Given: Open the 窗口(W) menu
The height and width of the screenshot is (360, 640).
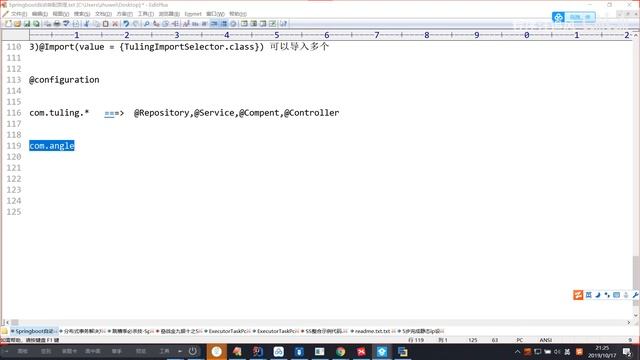Looking at the screenshot, I should (215, 14).
